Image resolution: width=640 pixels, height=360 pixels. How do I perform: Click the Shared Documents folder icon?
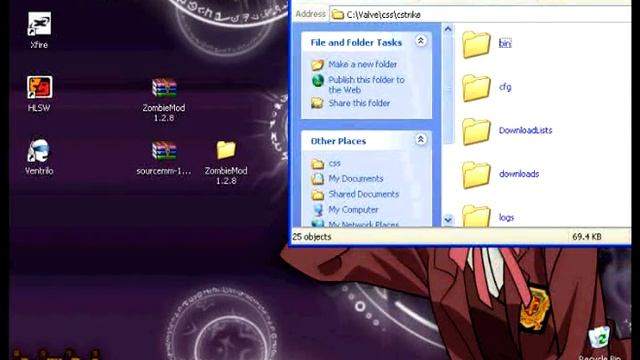pos(318,194)
